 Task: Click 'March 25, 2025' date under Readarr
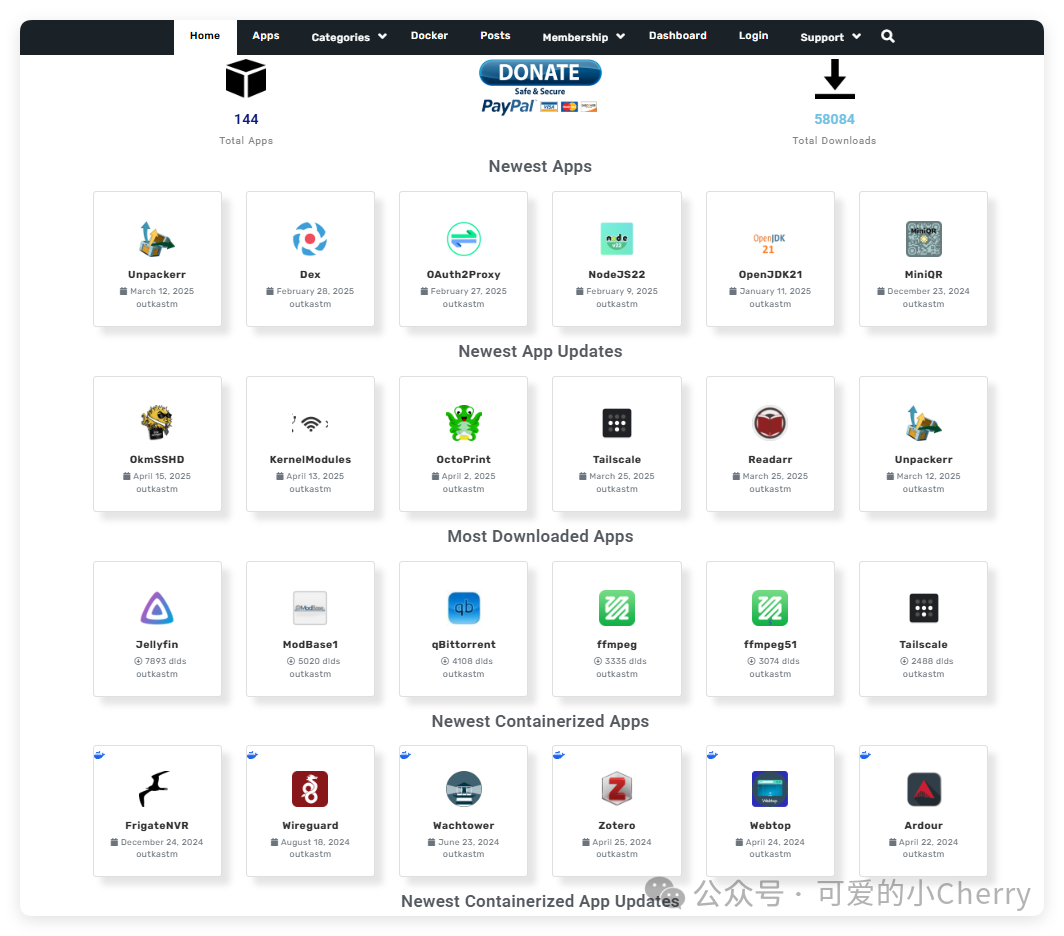(770, 476)
